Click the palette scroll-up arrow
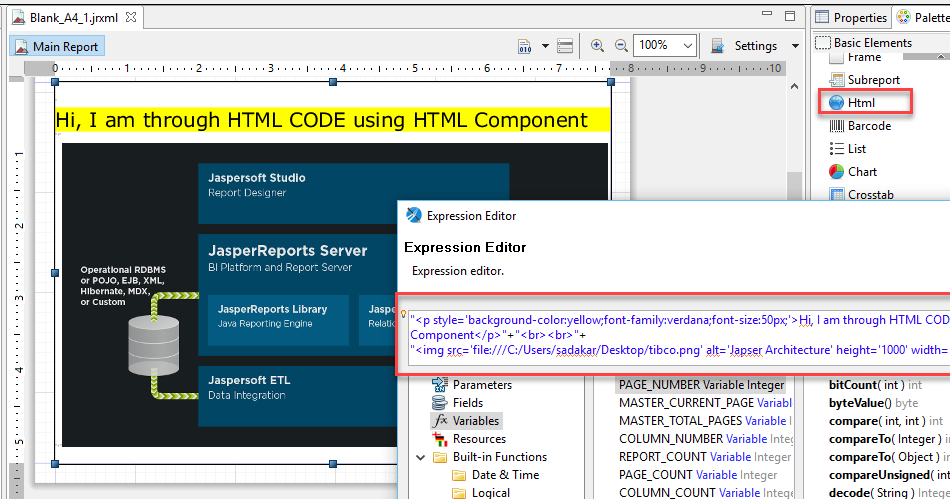950x499 pixels. click(x=940, y=56)
